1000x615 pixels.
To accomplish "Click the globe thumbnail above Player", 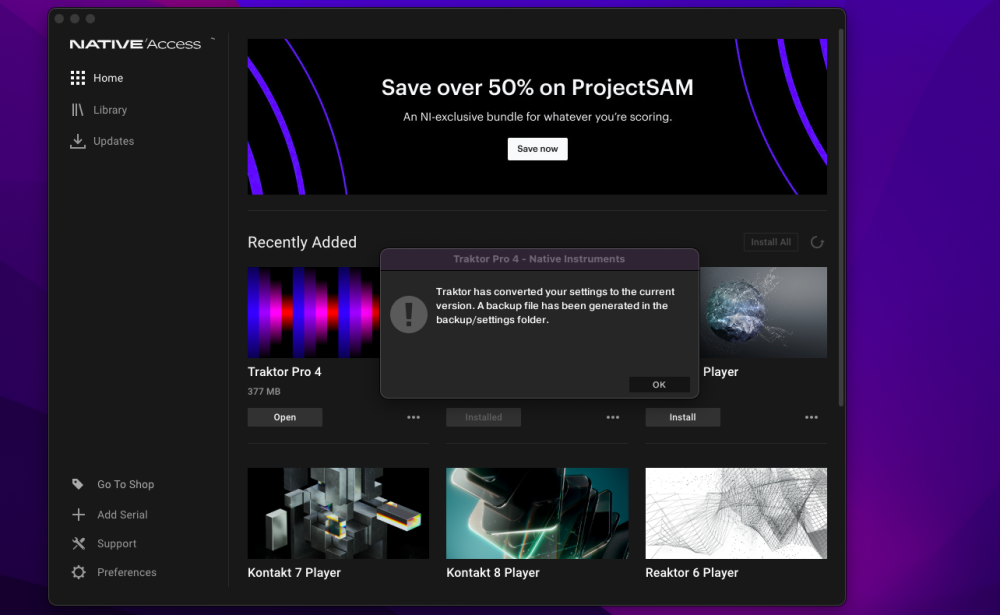I will point(763,313).
